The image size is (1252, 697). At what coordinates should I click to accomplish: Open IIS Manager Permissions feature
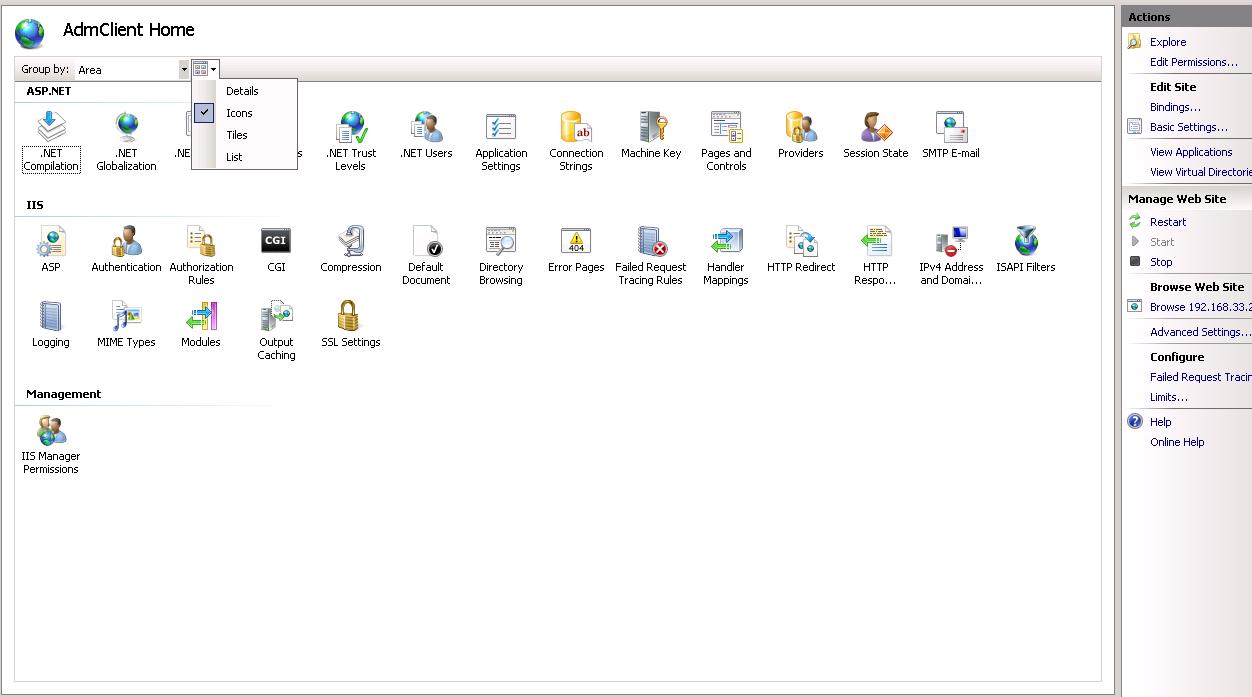51,444
